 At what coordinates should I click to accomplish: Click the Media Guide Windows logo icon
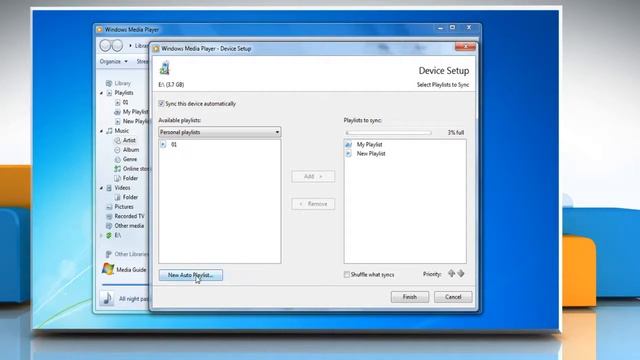(108, 269)
